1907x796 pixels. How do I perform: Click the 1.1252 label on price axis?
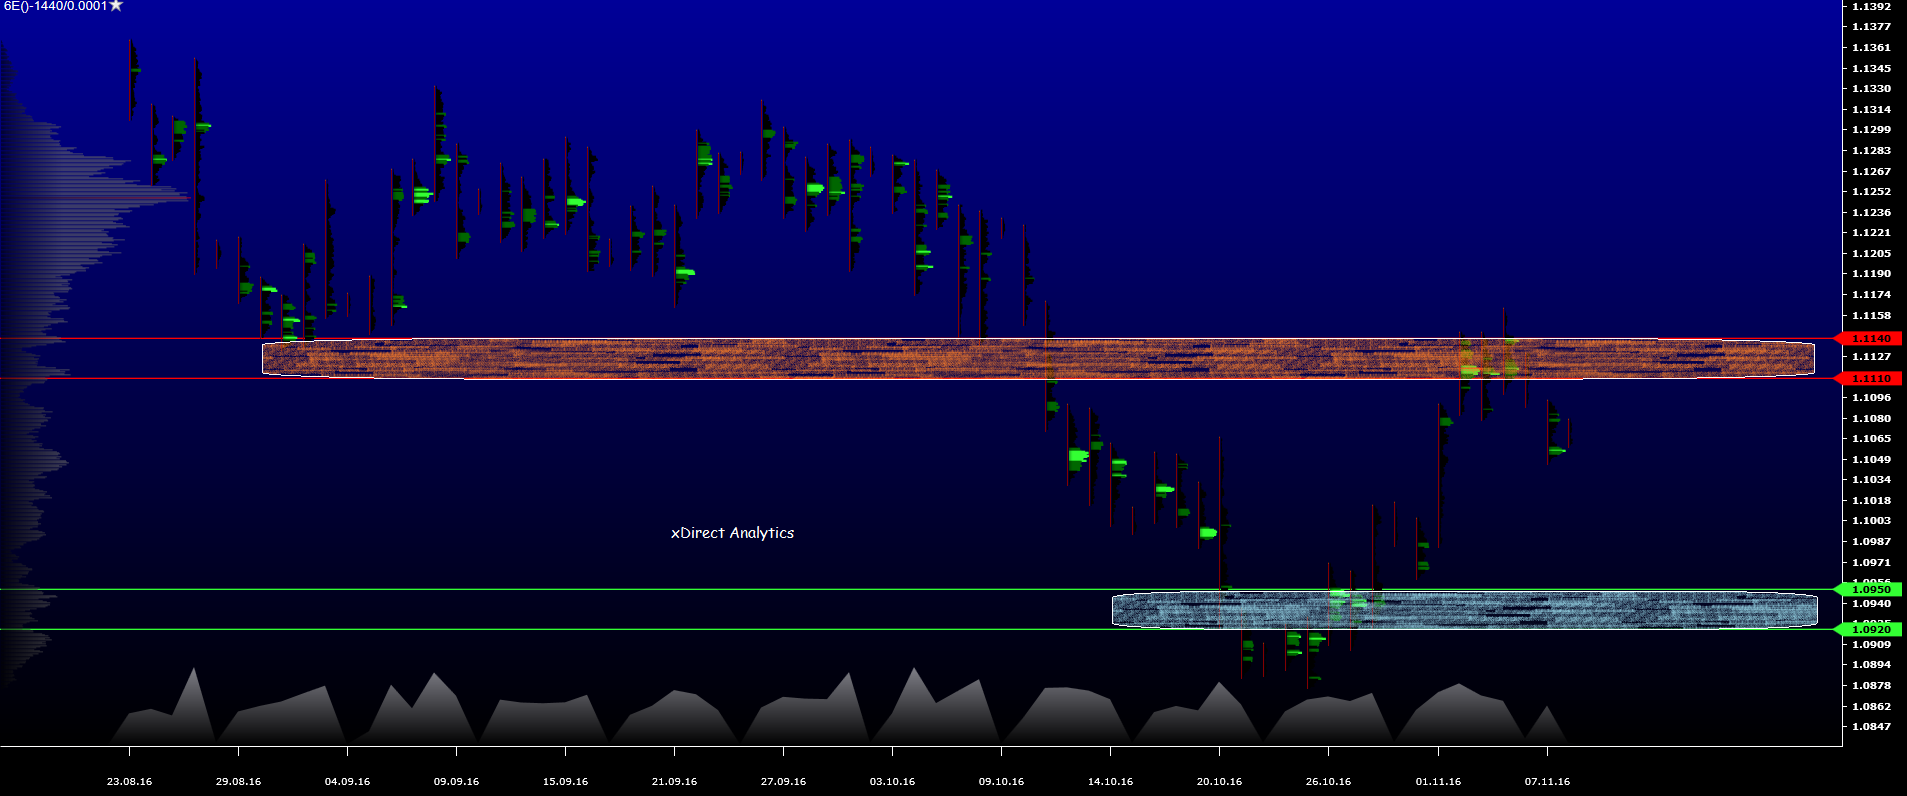1871,192
